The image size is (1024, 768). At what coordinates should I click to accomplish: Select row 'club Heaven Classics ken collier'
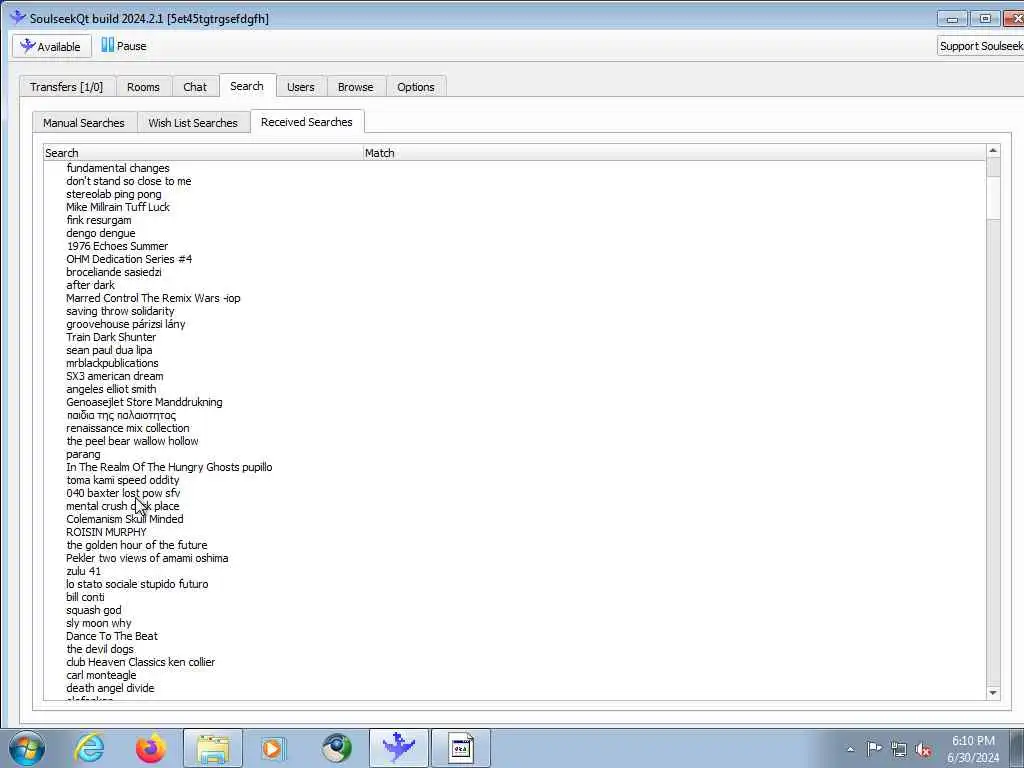tap(514, 662)
